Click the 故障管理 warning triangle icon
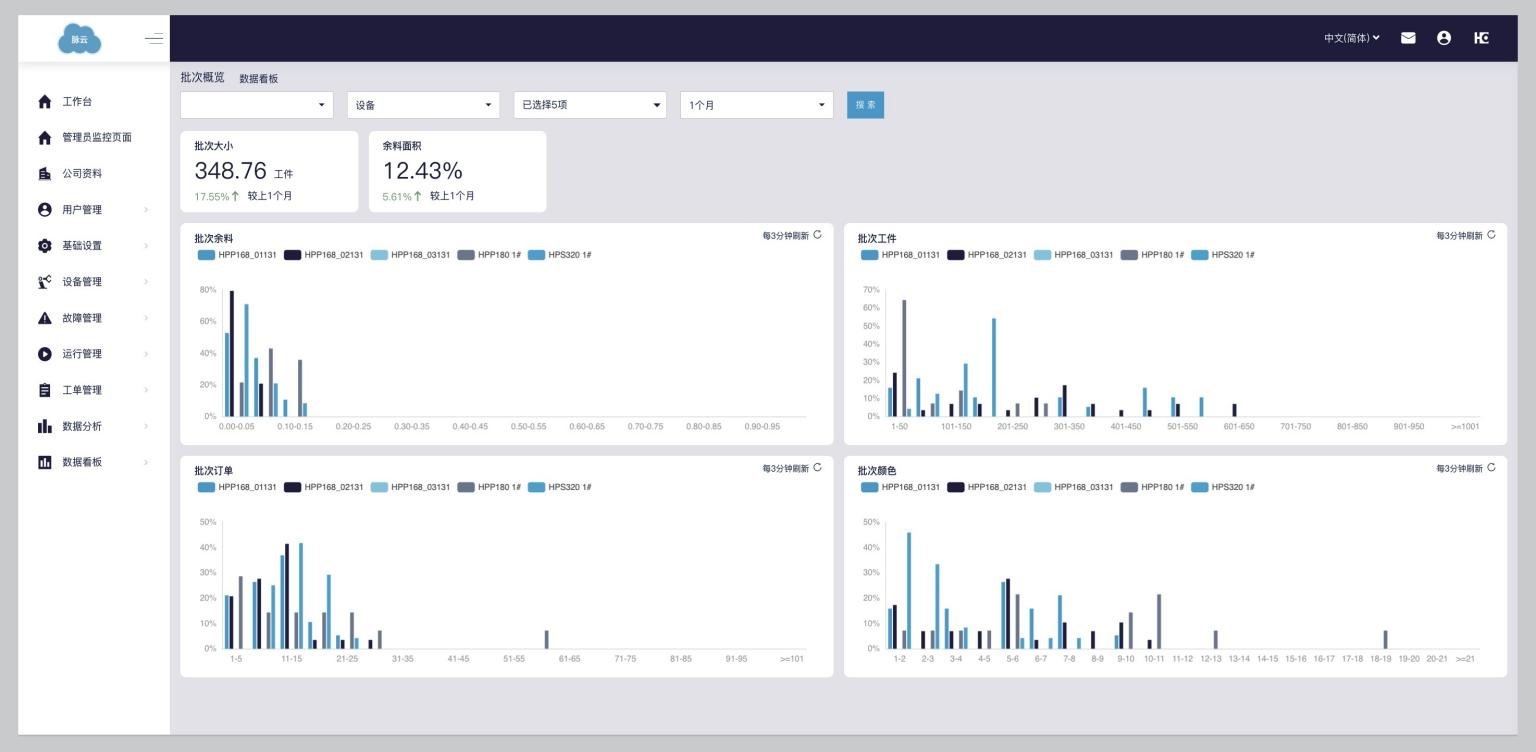This screenshot has width=1536, height=752. point(44,318)
